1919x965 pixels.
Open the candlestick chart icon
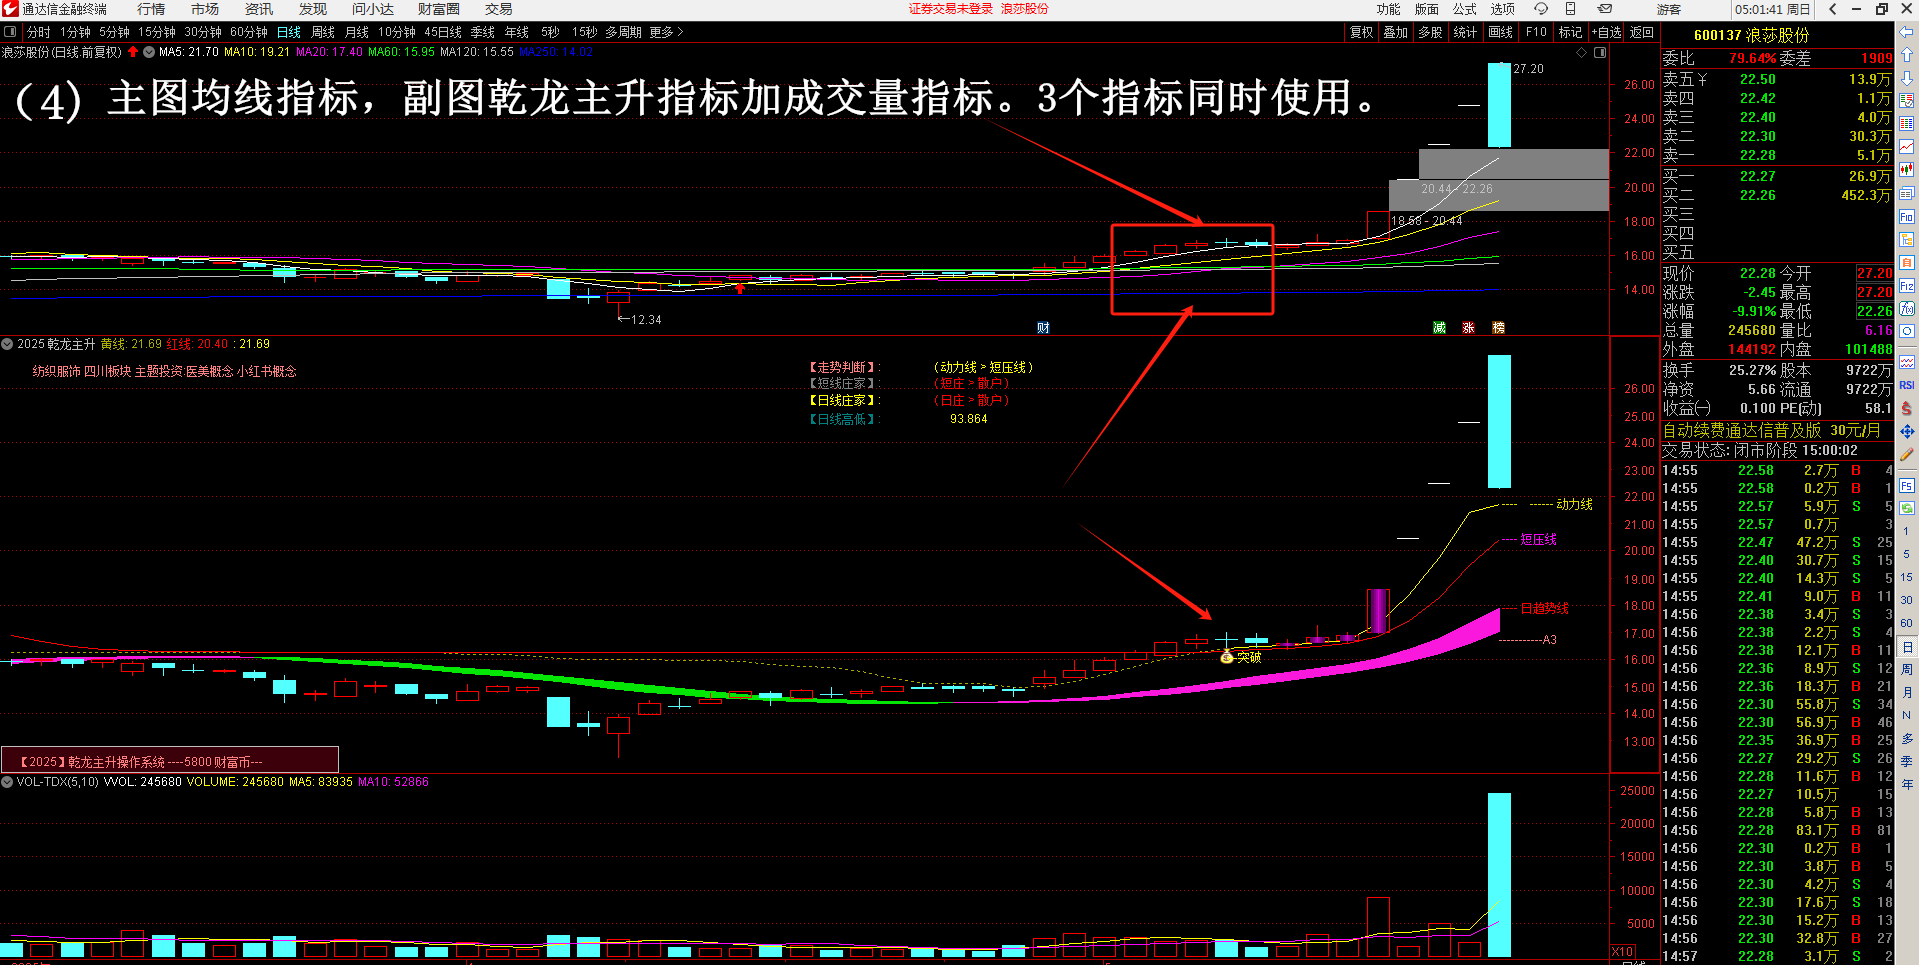coord(1907,169)
